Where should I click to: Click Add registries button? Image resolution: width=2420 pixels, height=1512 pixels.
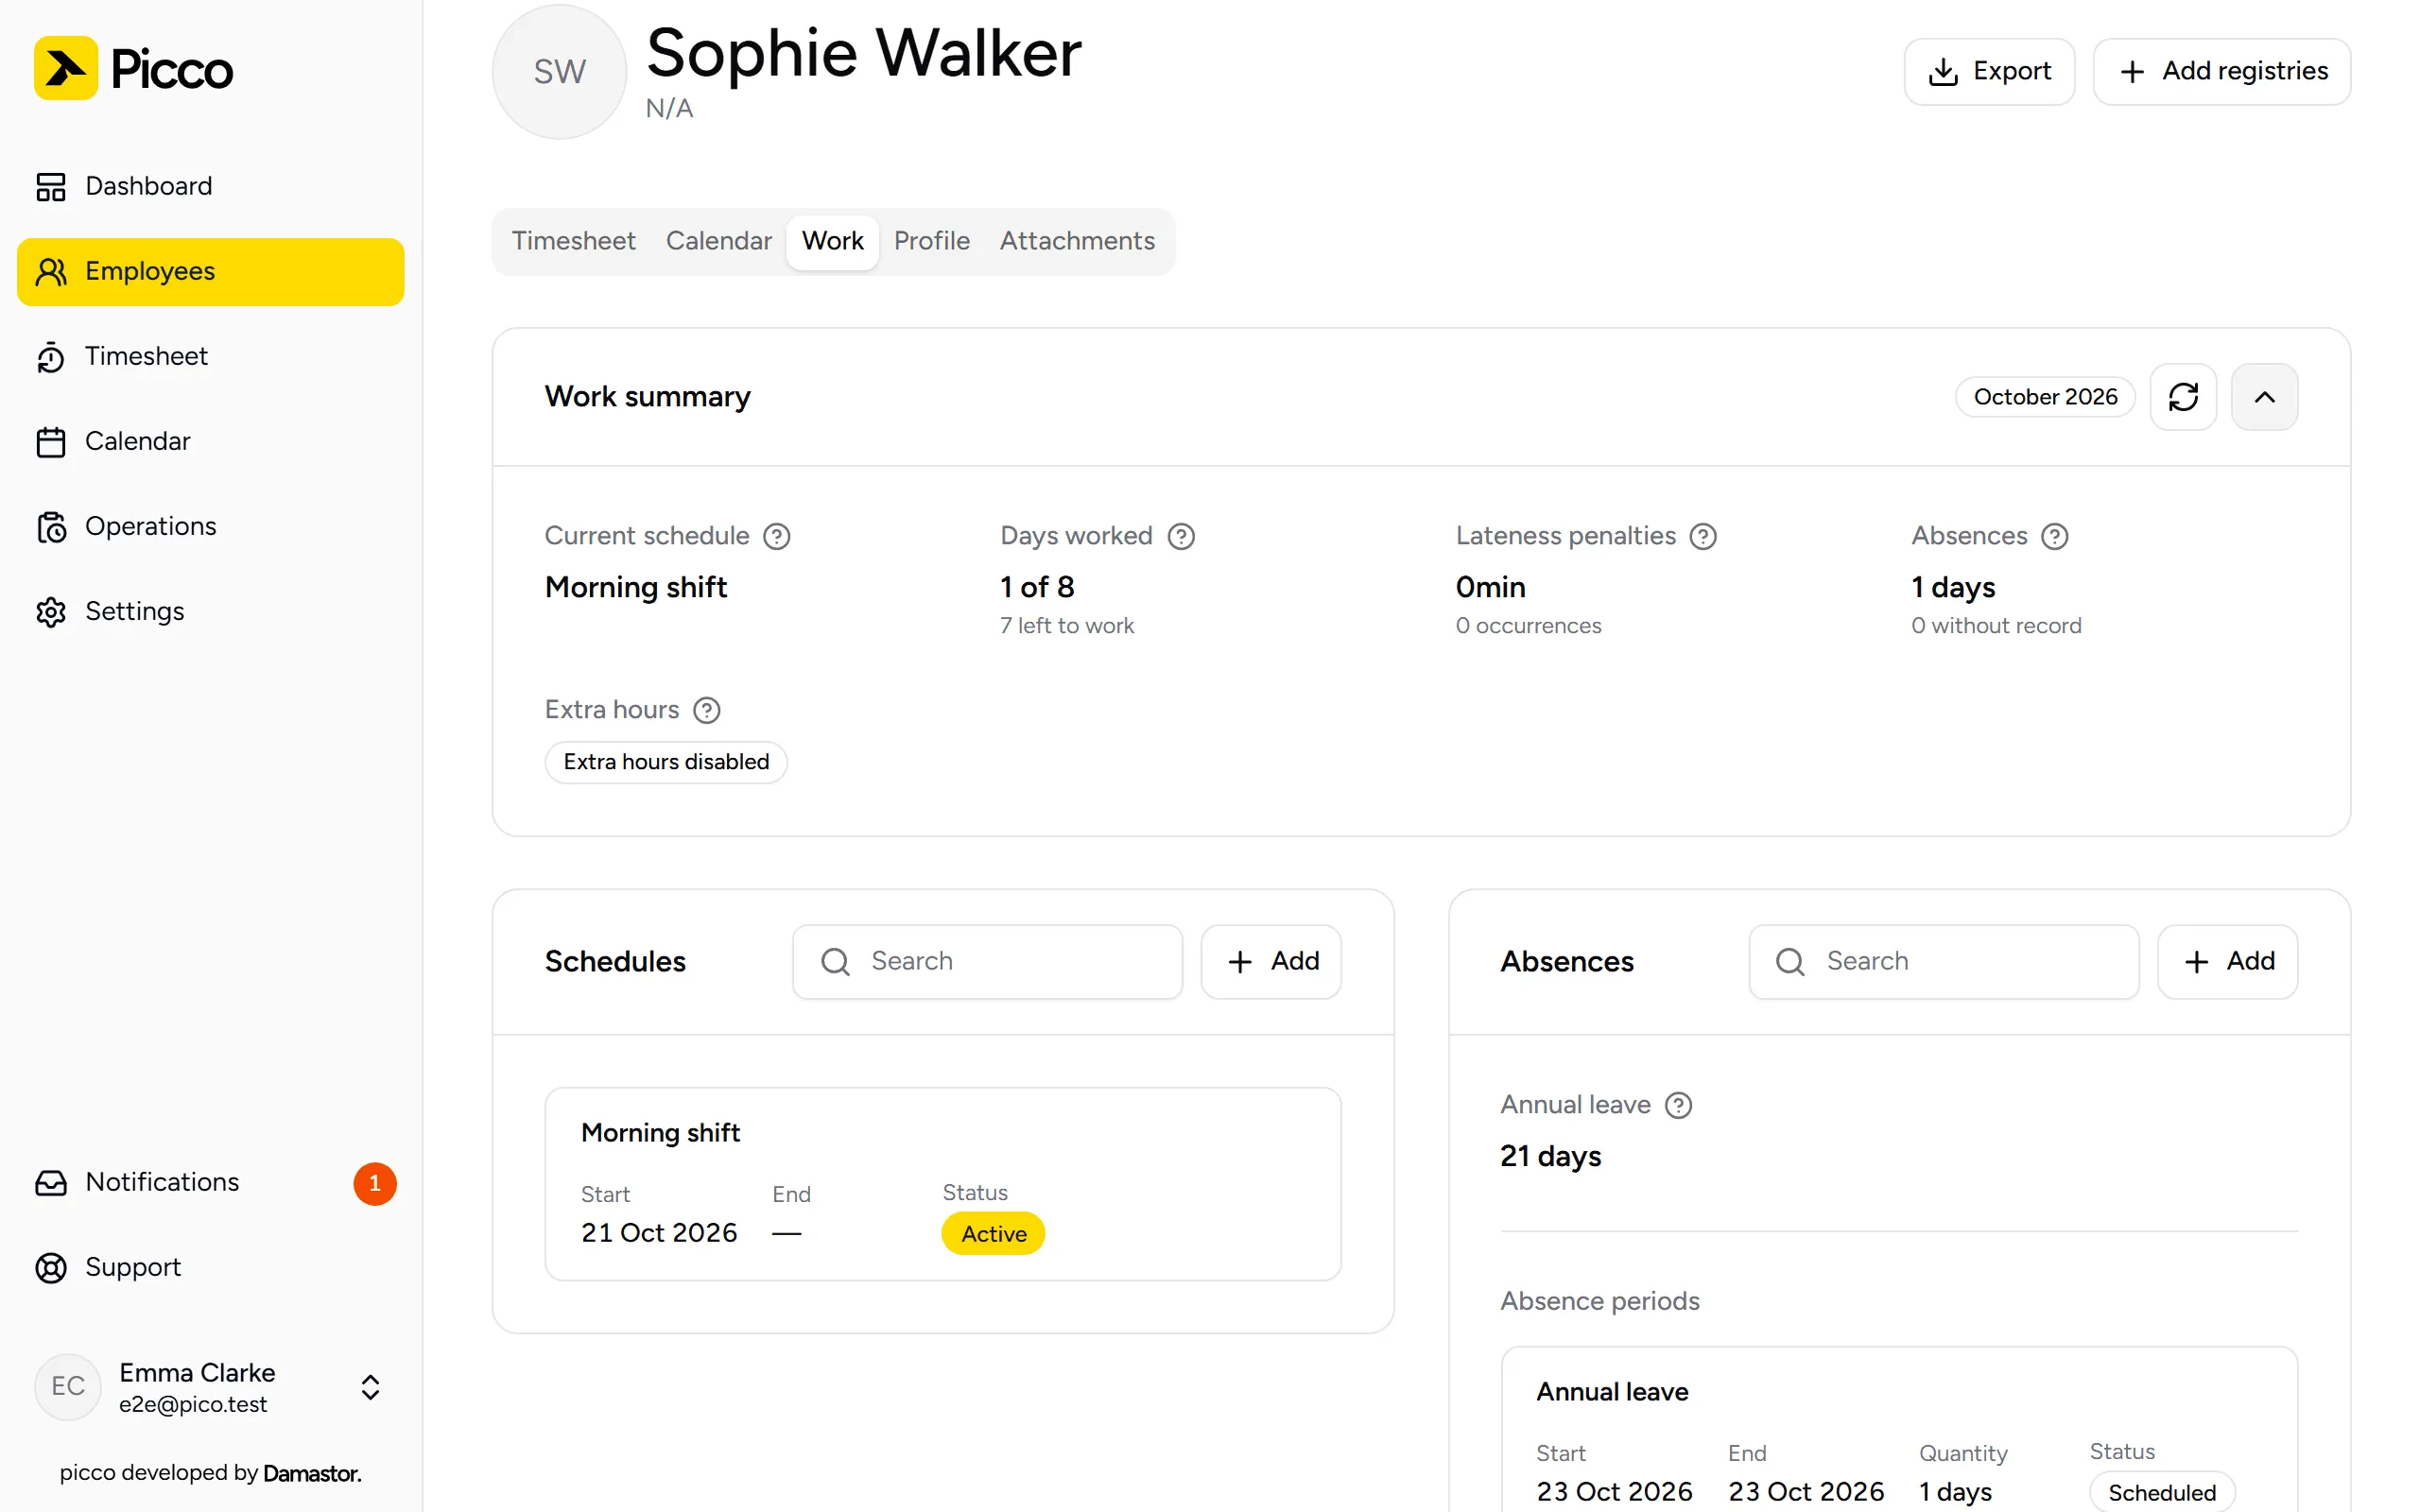[x=2221, y=71]
